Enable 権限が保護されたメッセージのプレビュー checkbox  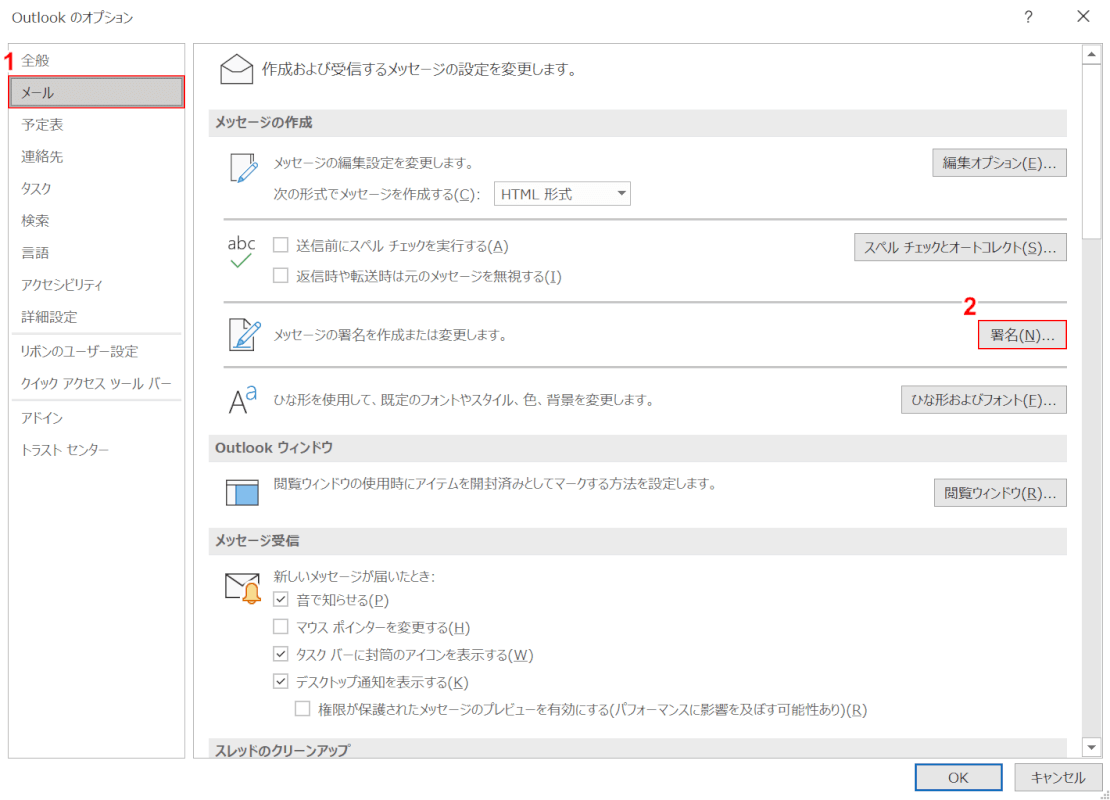coord(303,709)
